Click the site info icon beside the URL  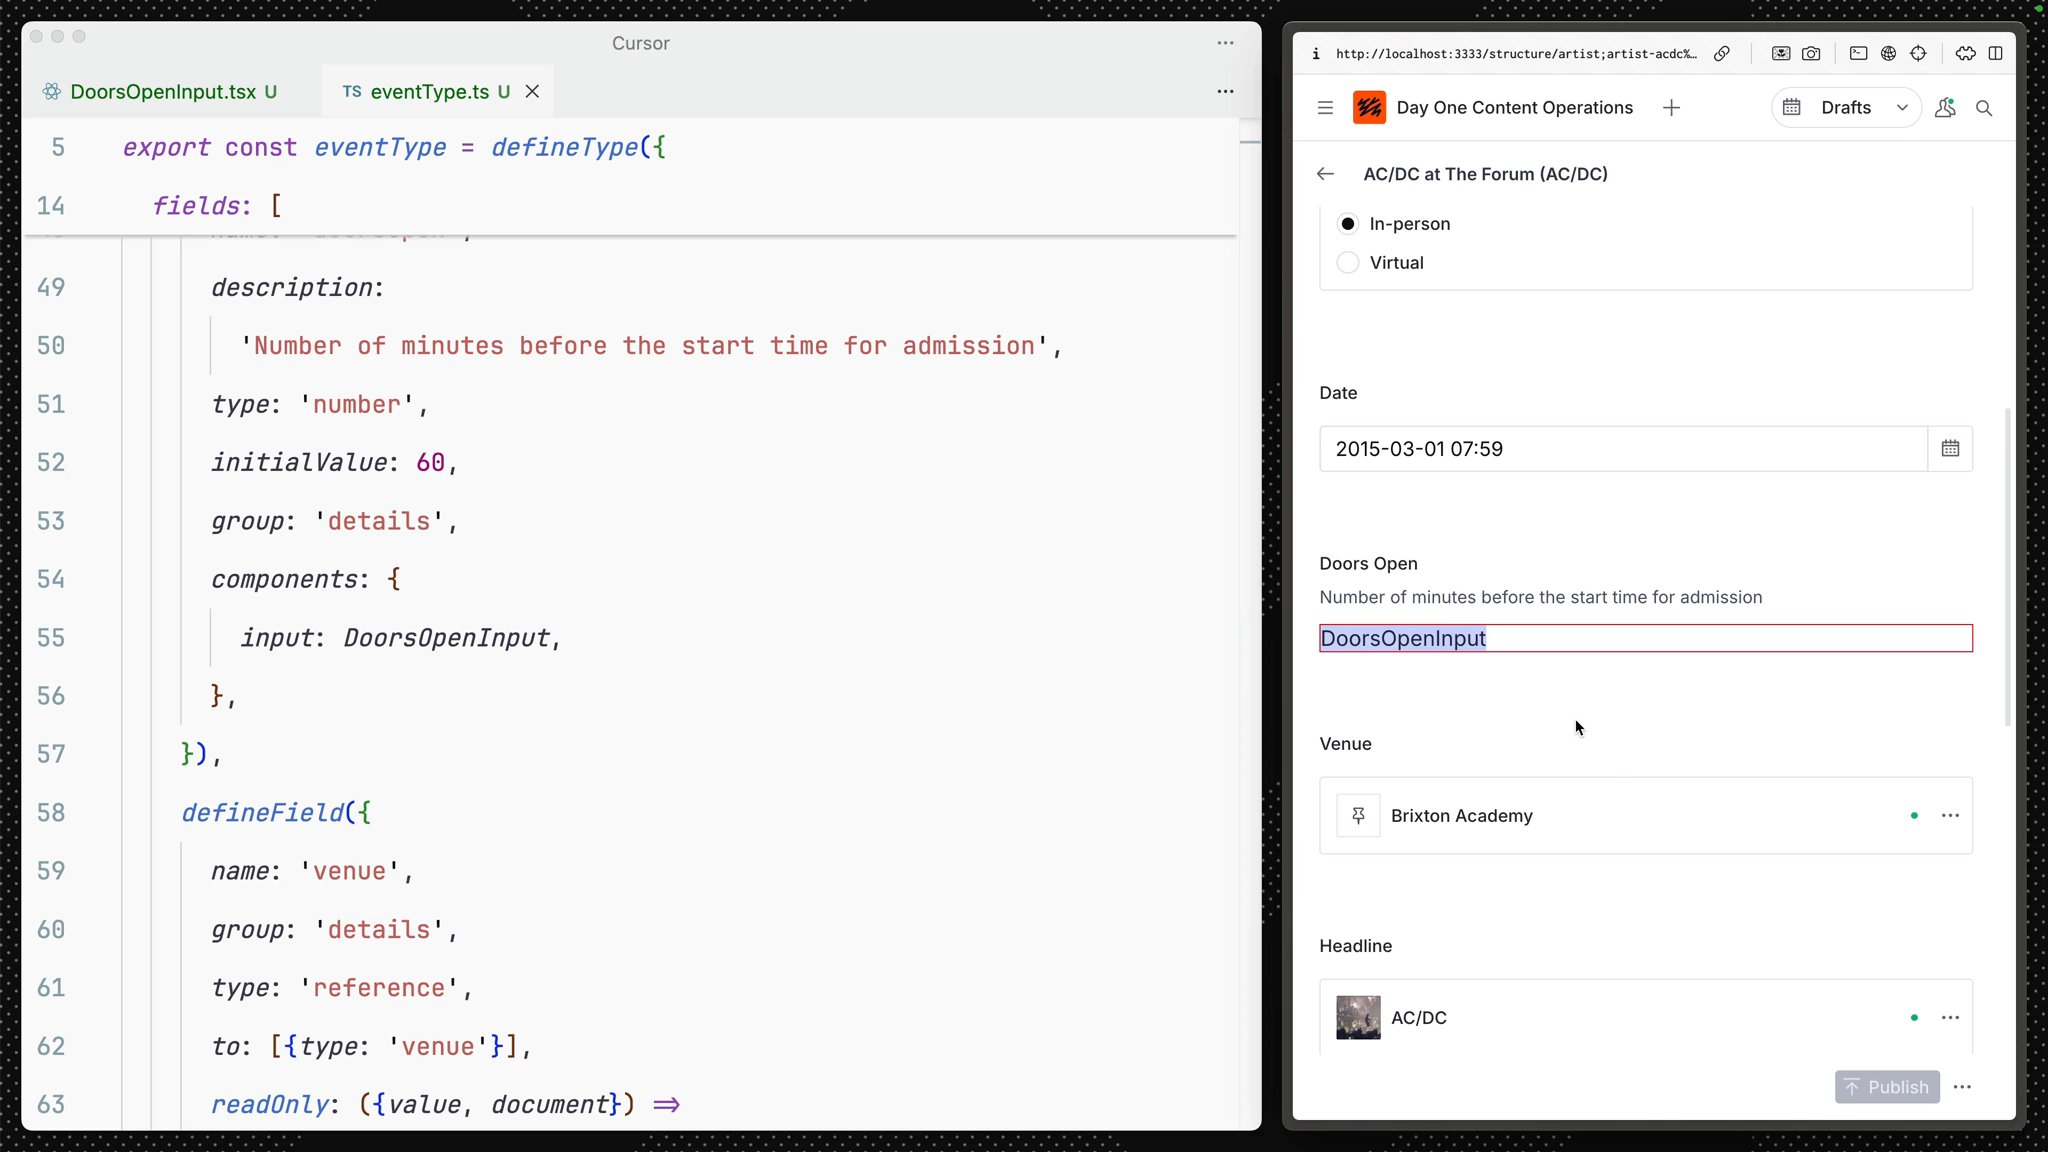[x=1316, y=54]
